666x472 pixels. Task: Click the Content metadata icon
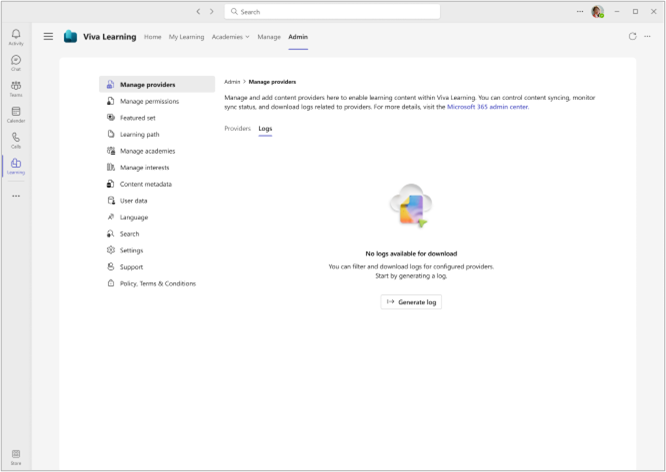click(x=110, y=184)
